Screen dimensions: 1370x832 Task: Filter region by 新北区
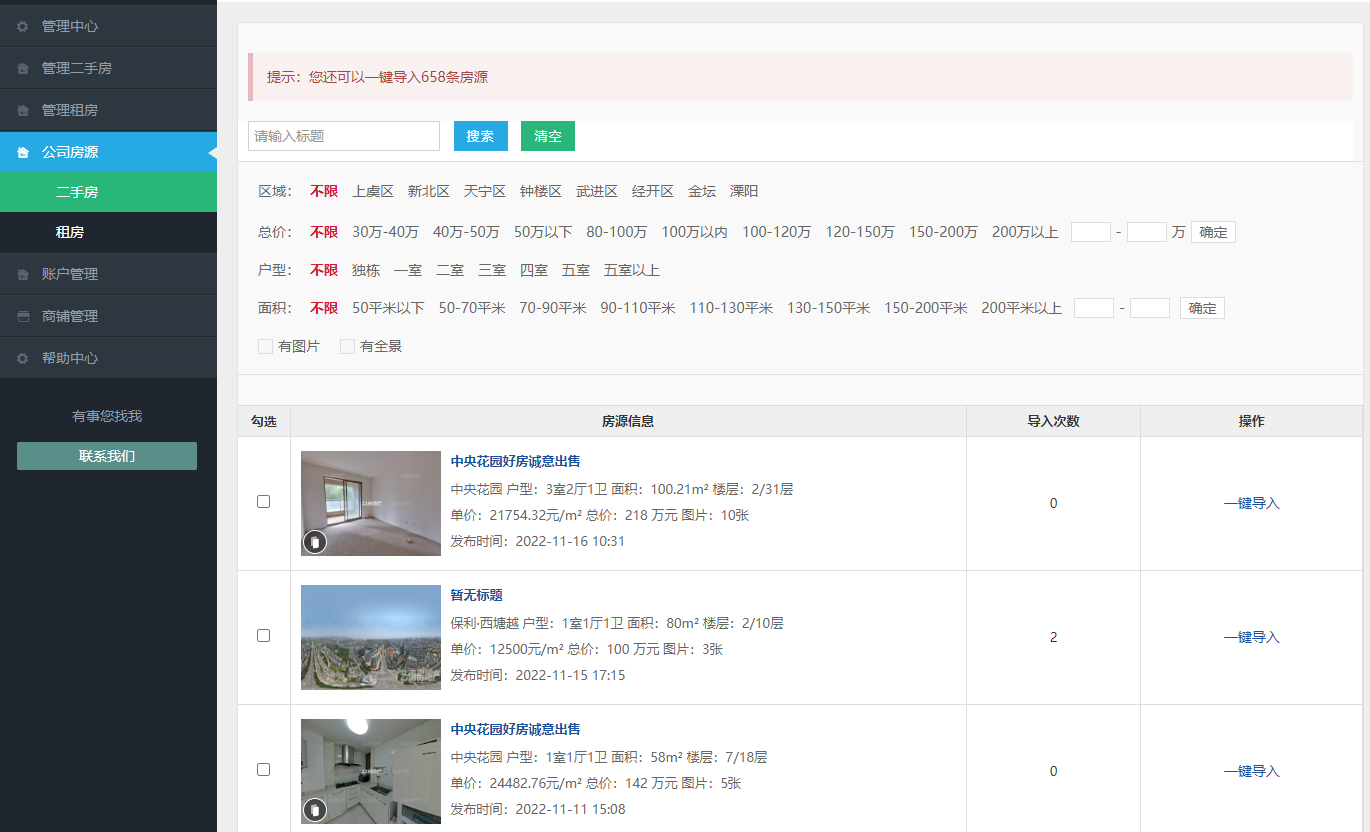click(428, 191)
